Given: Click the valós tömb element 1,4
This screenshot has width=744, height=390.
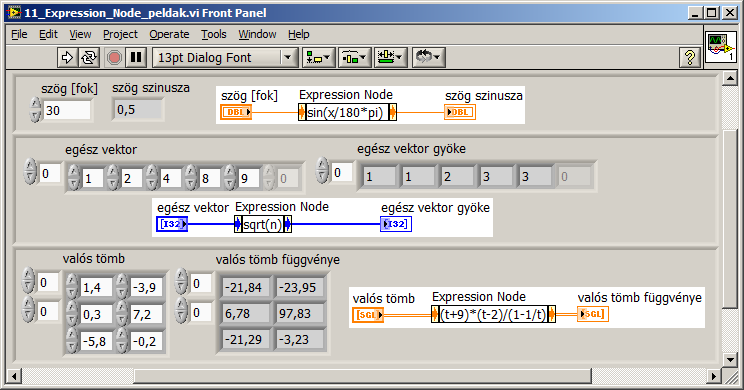Looking at the screenshot, I should 97,288.
